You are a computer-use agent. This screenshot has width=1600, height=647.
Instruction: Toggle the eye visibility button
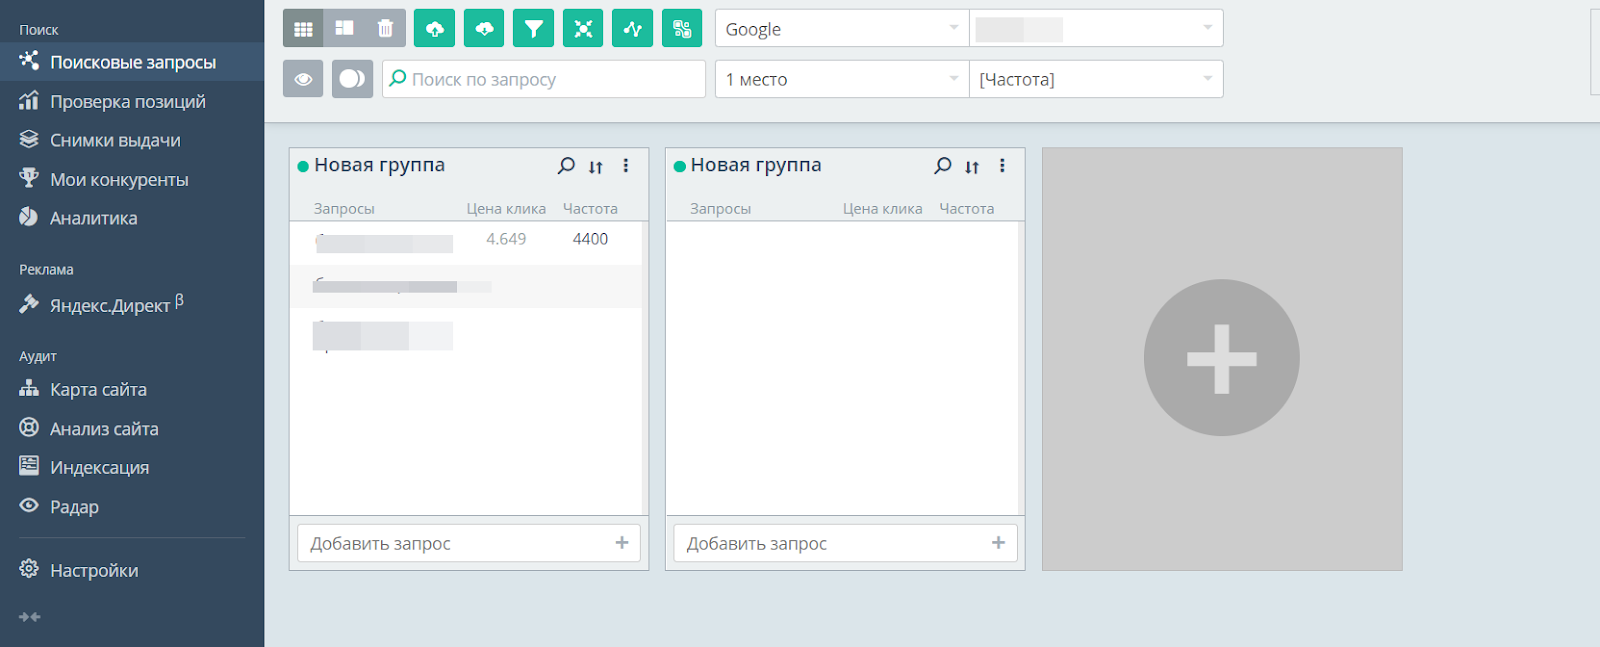coord(303,79)
